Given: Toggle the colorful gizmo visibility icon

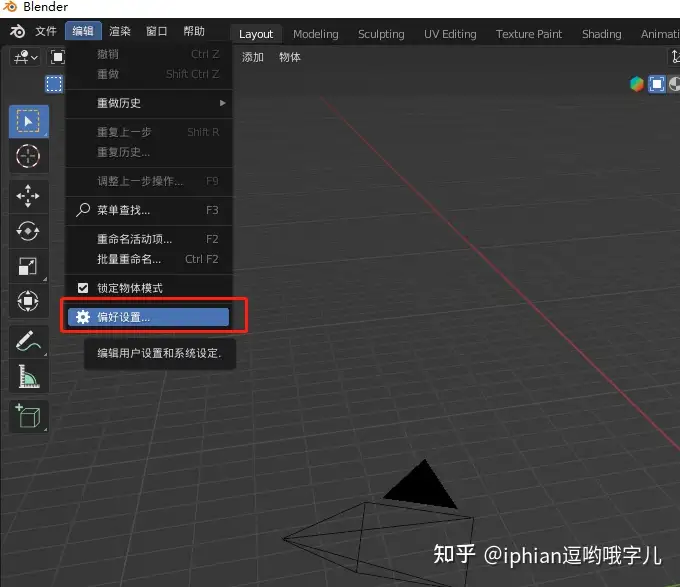Looking at the screenshot, I should 637,84.
